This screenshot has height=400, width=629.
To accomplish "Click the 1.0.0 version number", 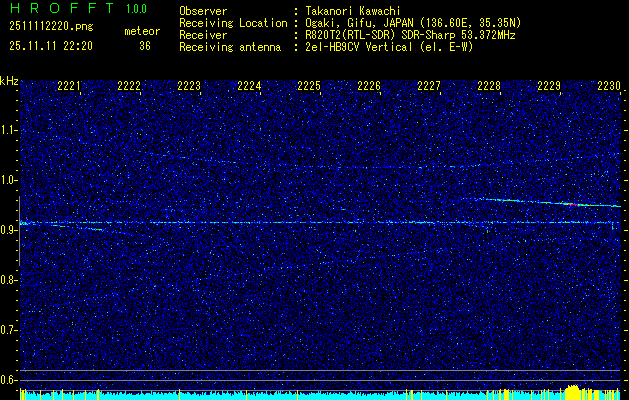I will pyautogui.click(x=138, y=9).
